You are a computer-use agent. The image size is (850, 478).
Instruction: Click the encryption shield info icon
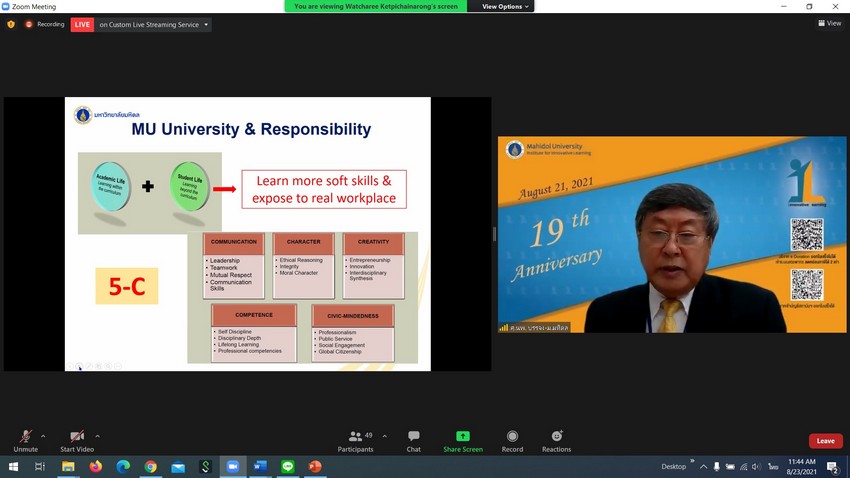coord(11,24)
